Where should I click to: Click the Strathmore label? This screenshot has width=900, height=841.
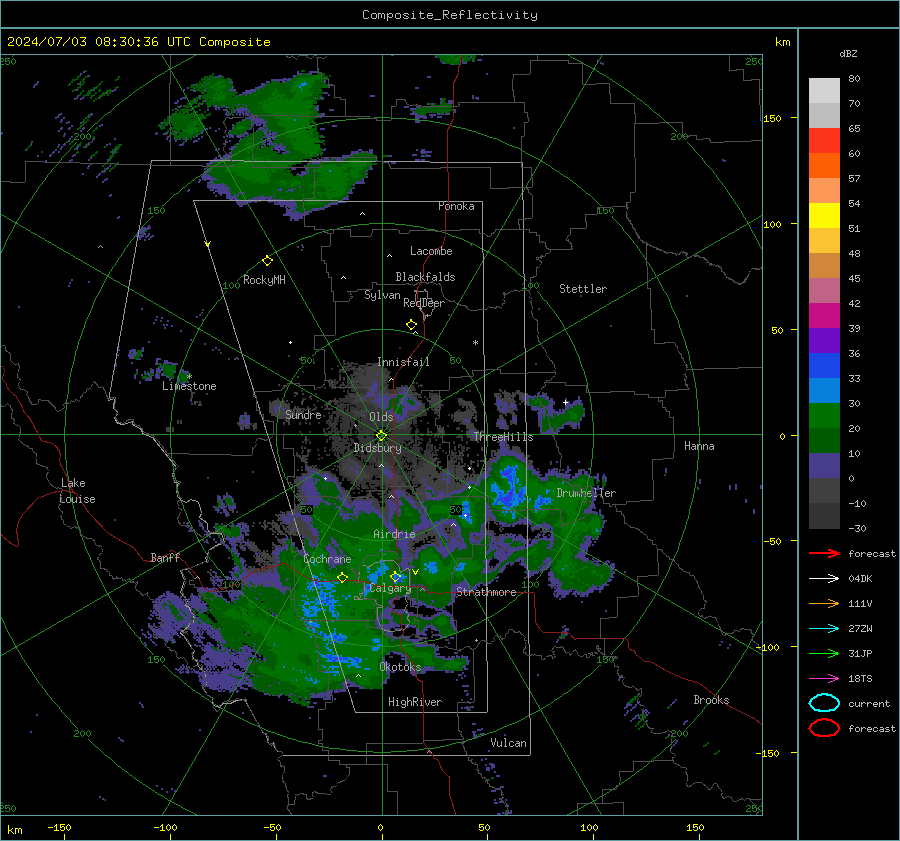(486, 592)
